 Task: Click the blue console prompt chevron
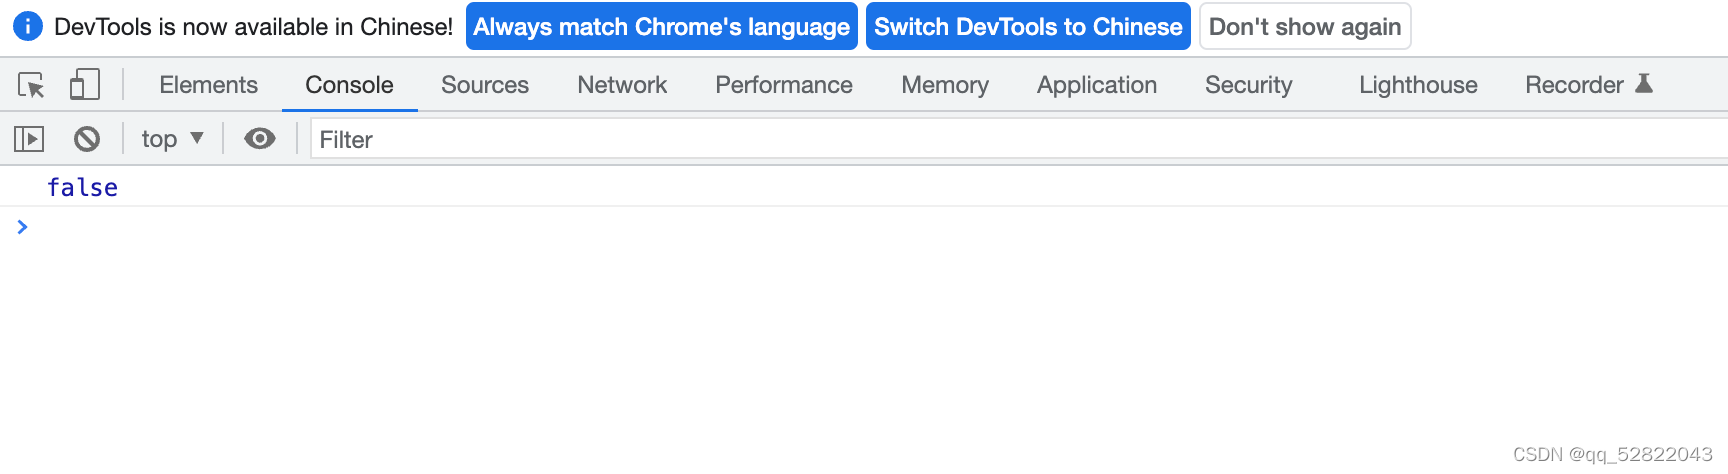tap(22, 228)
